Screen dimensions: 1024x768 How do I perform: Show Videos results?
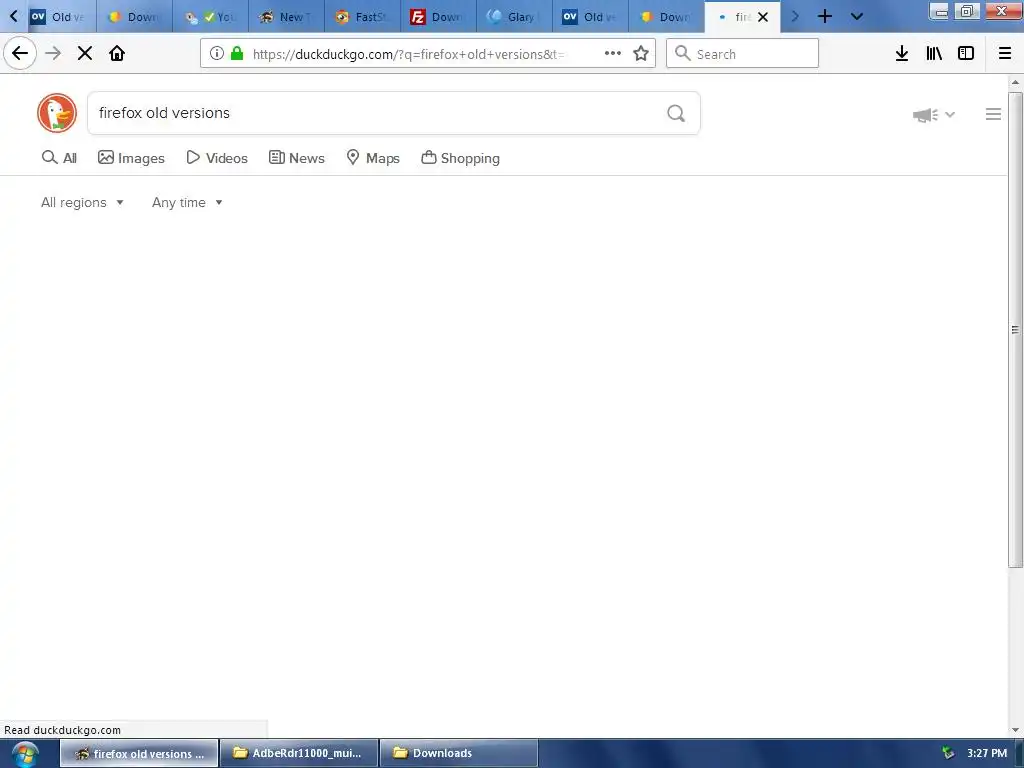coord(217,158)
